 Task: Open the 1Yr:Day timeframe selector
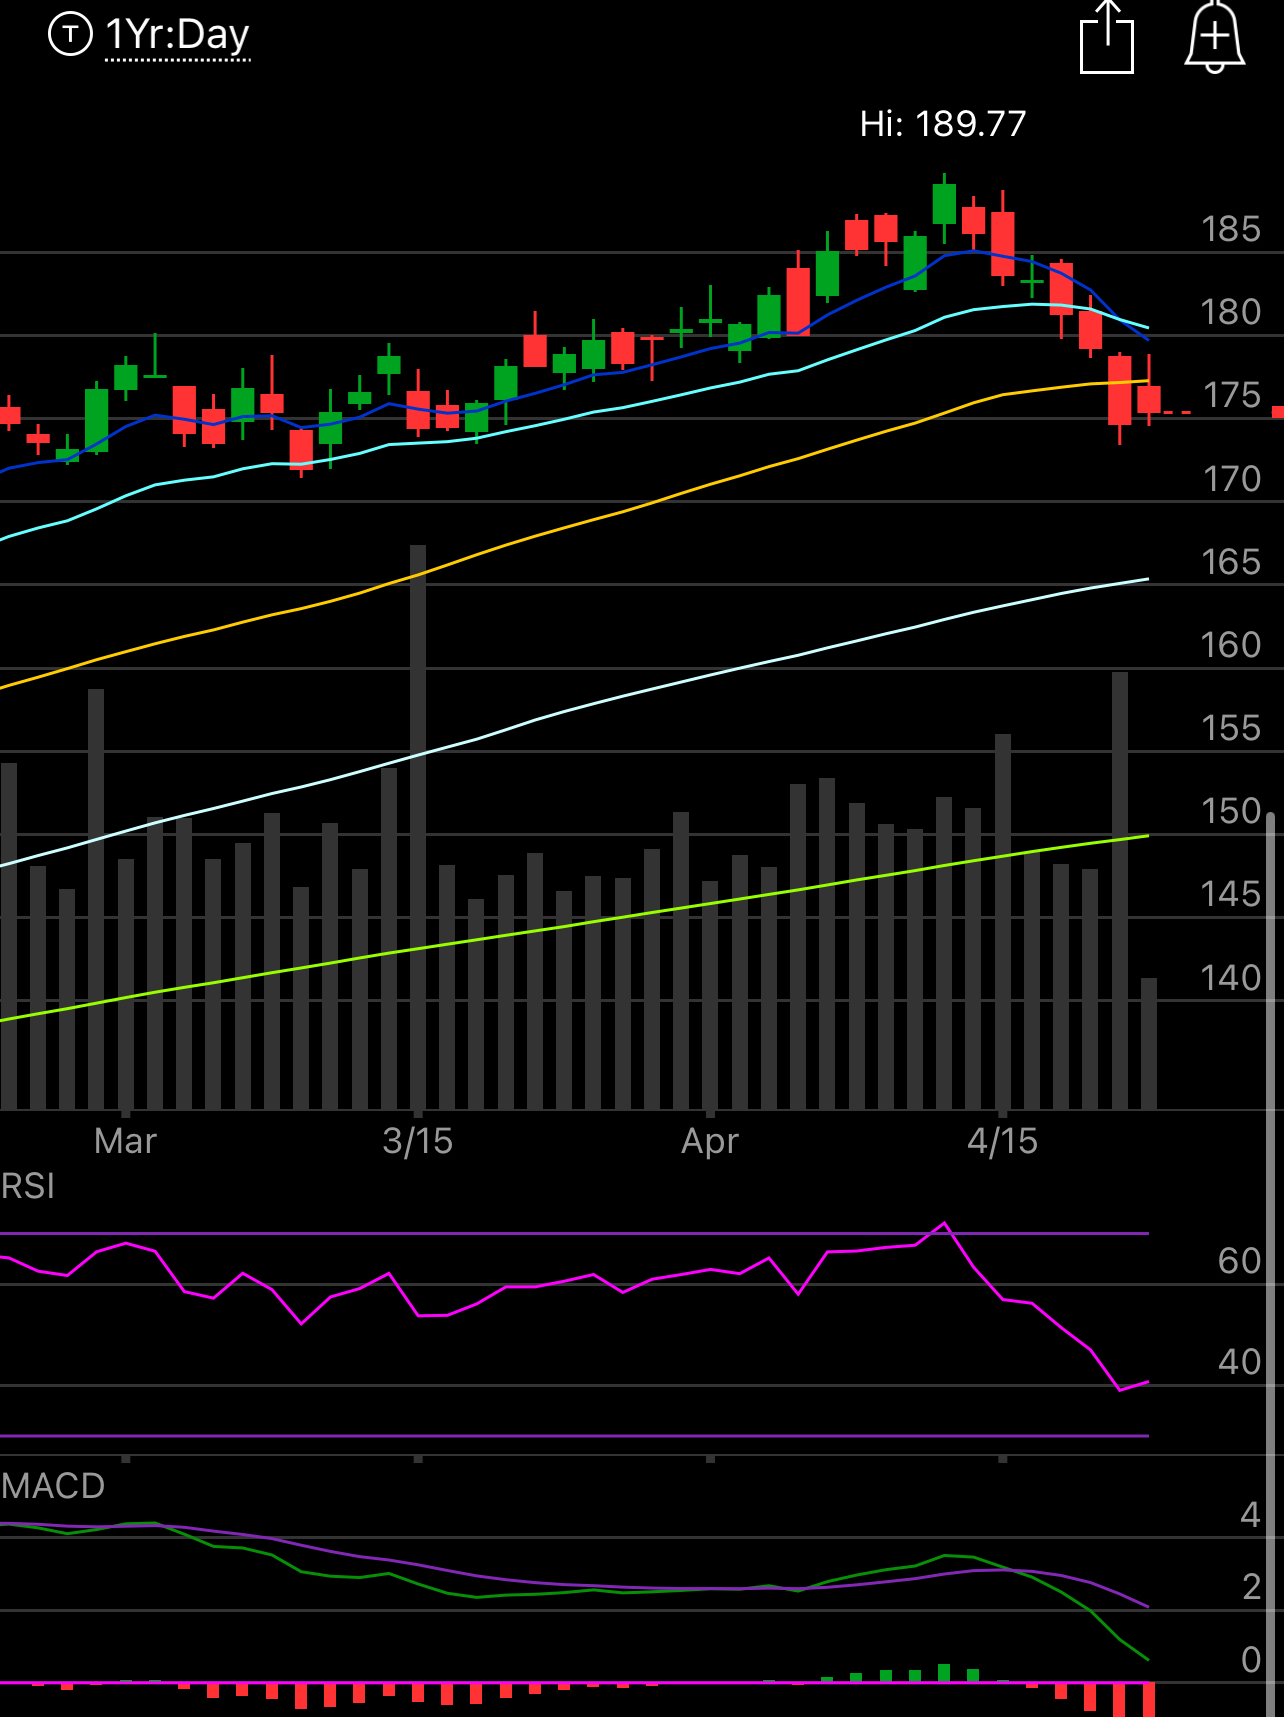pyautogui.click(x=177, y=35)
